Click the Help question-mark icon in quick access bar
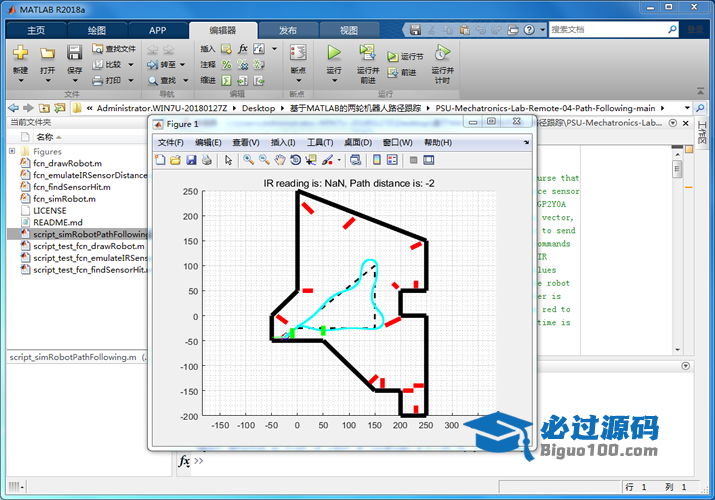 click(x=529, y=30)
